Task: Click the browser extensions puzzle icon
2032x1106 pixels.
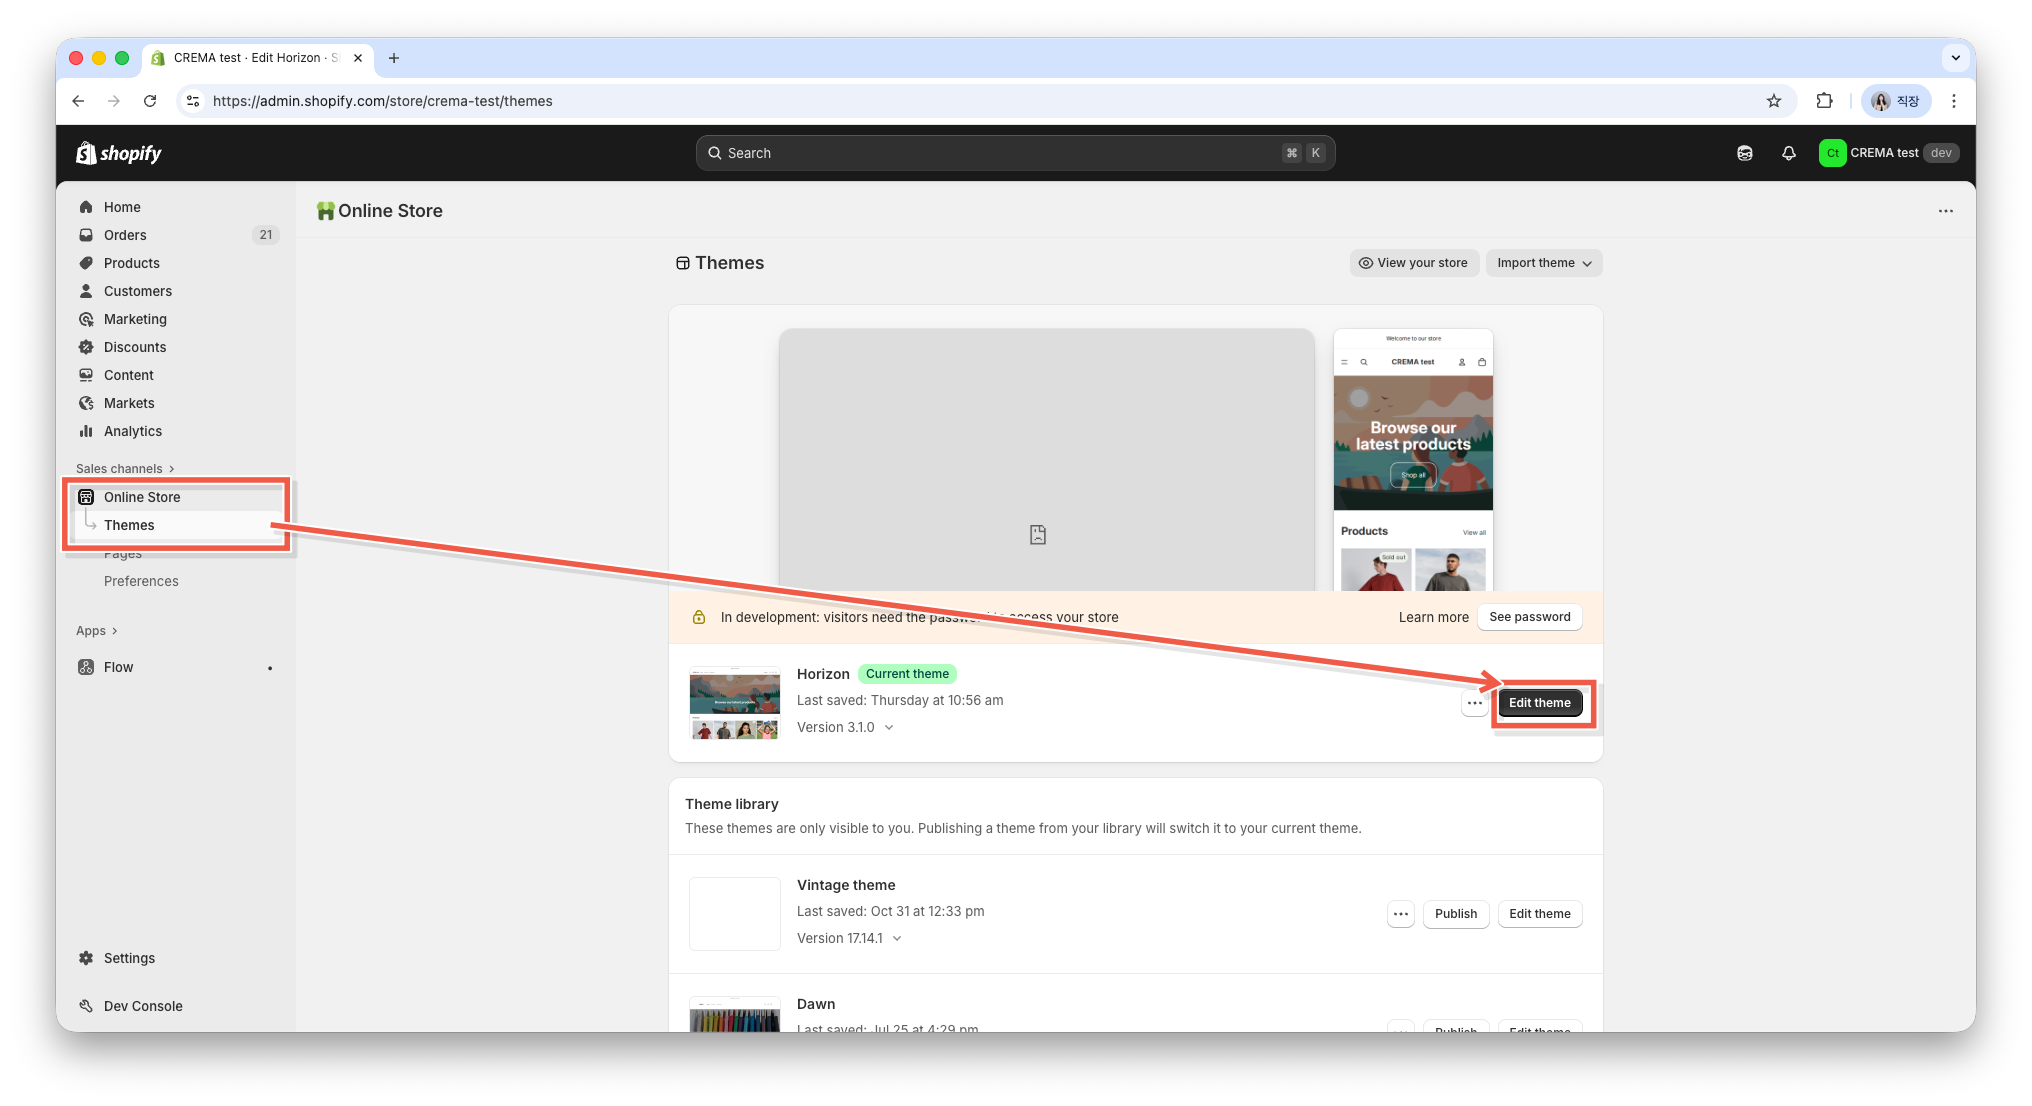Action: coord(1824,101)
